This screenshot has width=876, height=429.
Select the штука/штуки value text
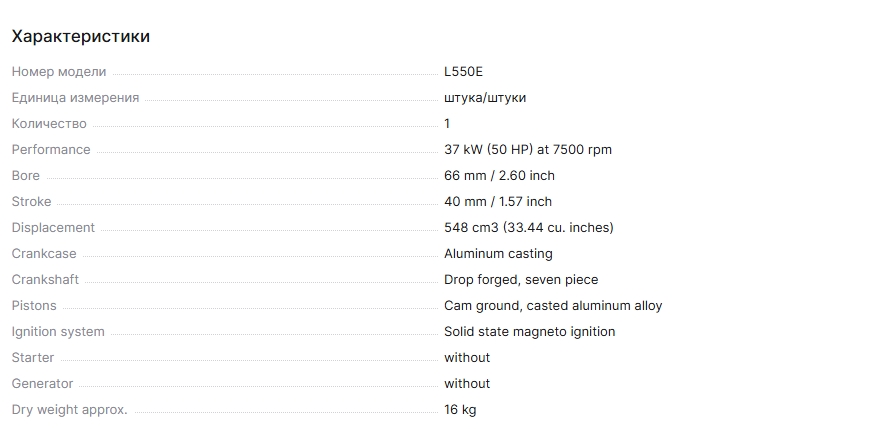point(485,98)
